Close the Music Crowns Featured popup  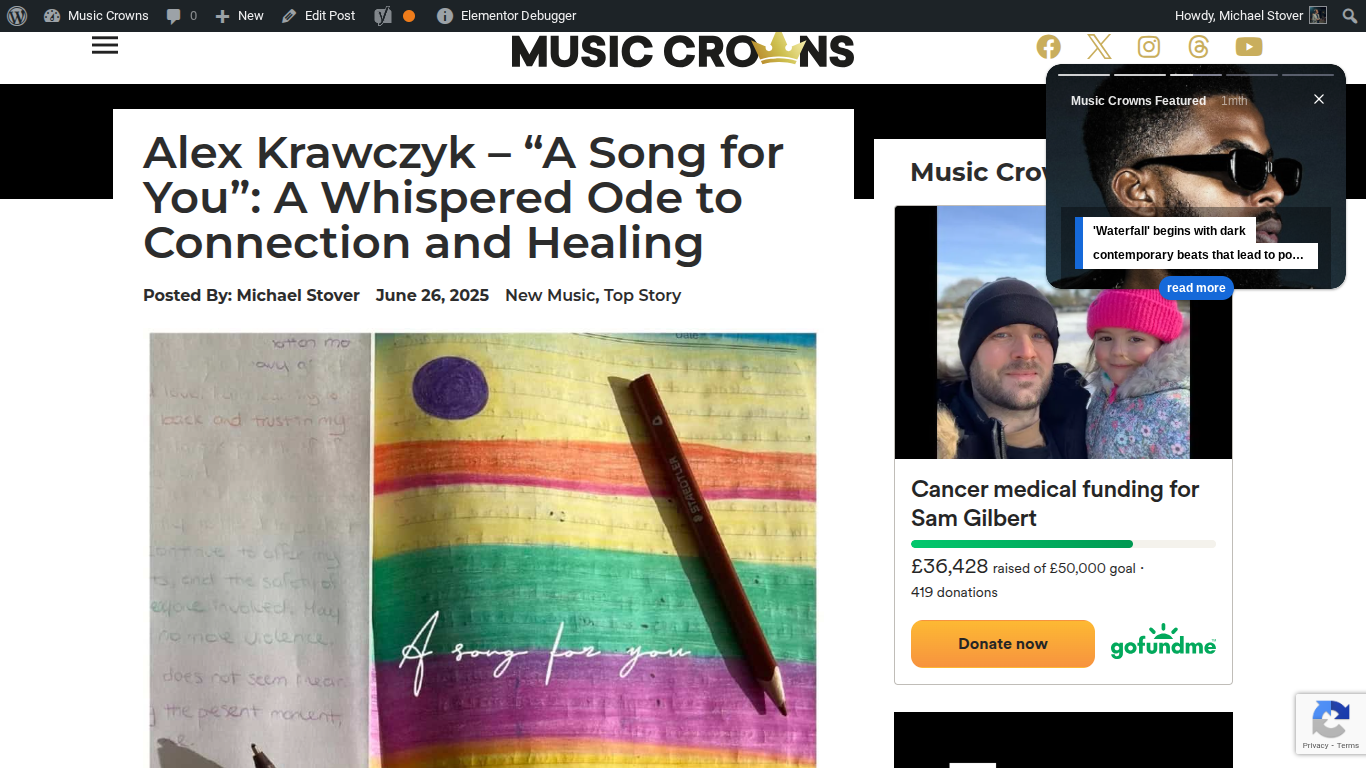click(x=1319, y=99)
